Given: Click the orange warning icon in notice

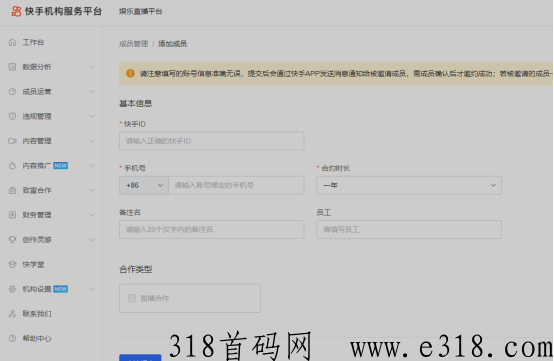Looking at the screenshot, I should point(130,73).
